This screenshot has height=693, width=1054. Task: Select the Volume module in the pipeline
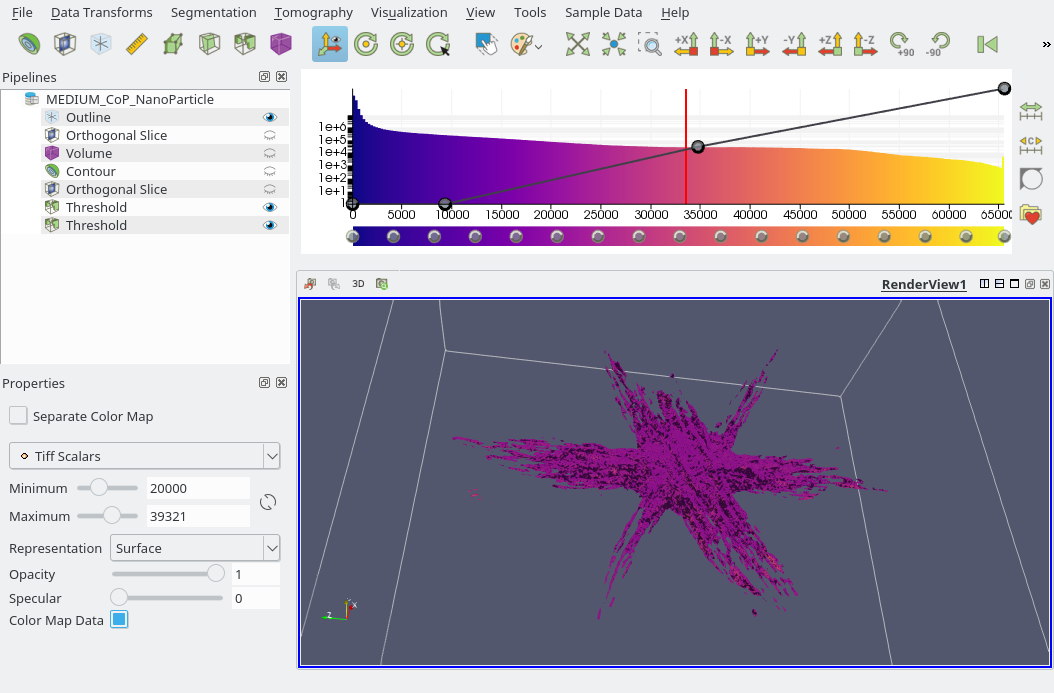pos(89,153)
